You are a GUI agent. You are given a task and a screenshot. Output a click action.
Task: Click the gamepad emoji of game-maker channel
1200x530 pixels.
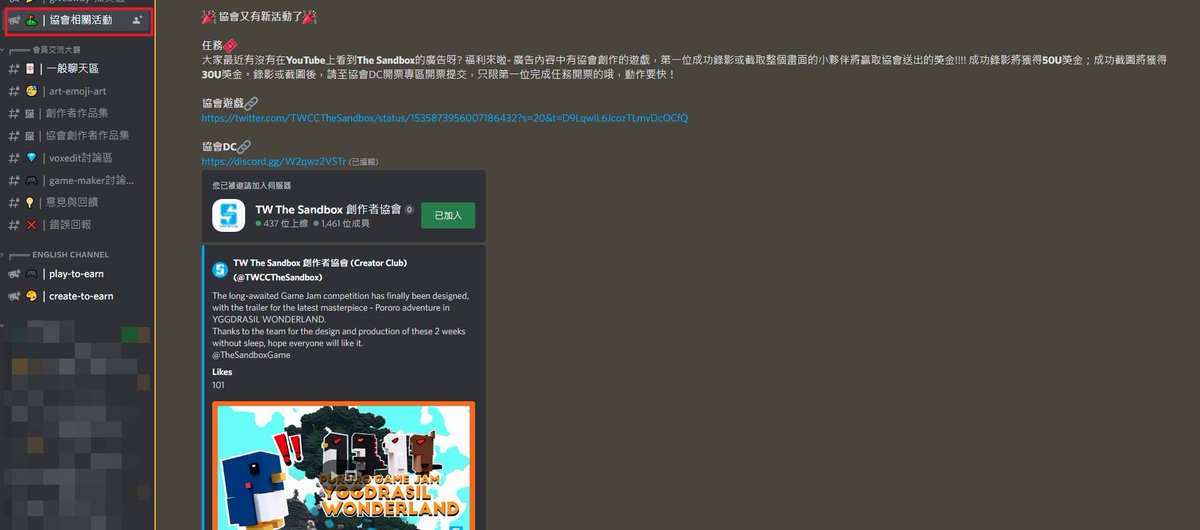pos(31,180)
